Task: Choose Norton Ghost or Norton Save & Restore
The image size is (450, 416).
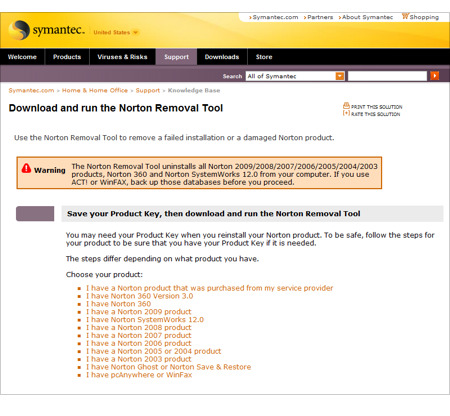Action: click(x=168, y=367)
